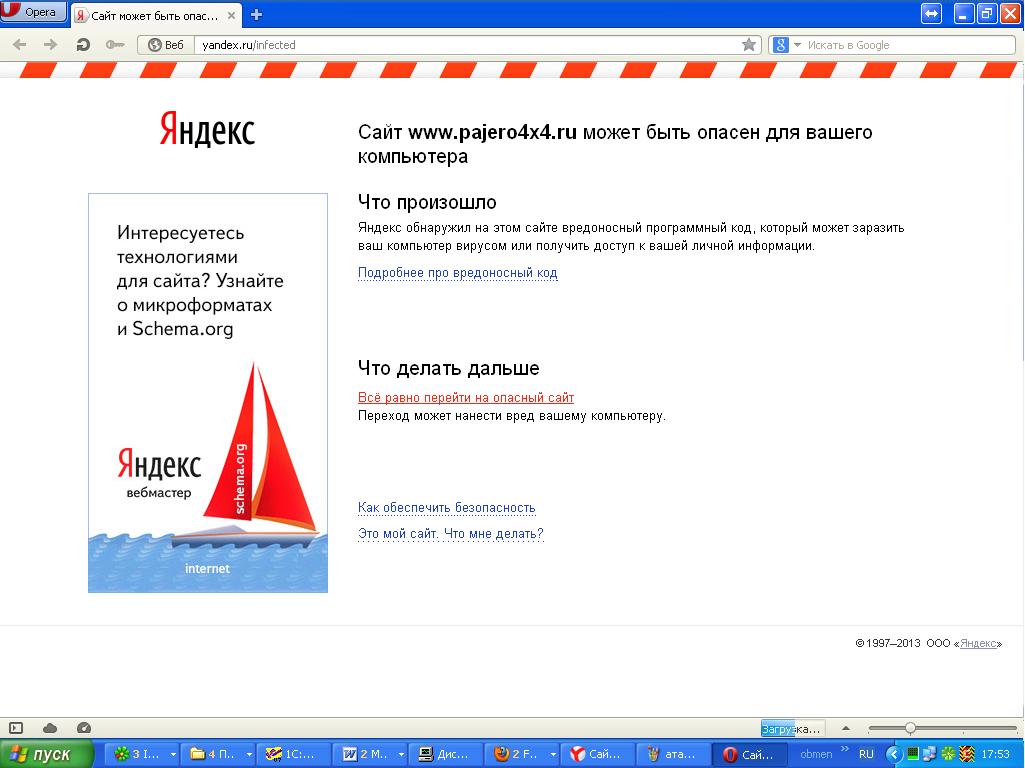Screen dimensions: 1025x768
Task: Toggle the Opera Turbo status bar icon
Action: tap(84, 728)
